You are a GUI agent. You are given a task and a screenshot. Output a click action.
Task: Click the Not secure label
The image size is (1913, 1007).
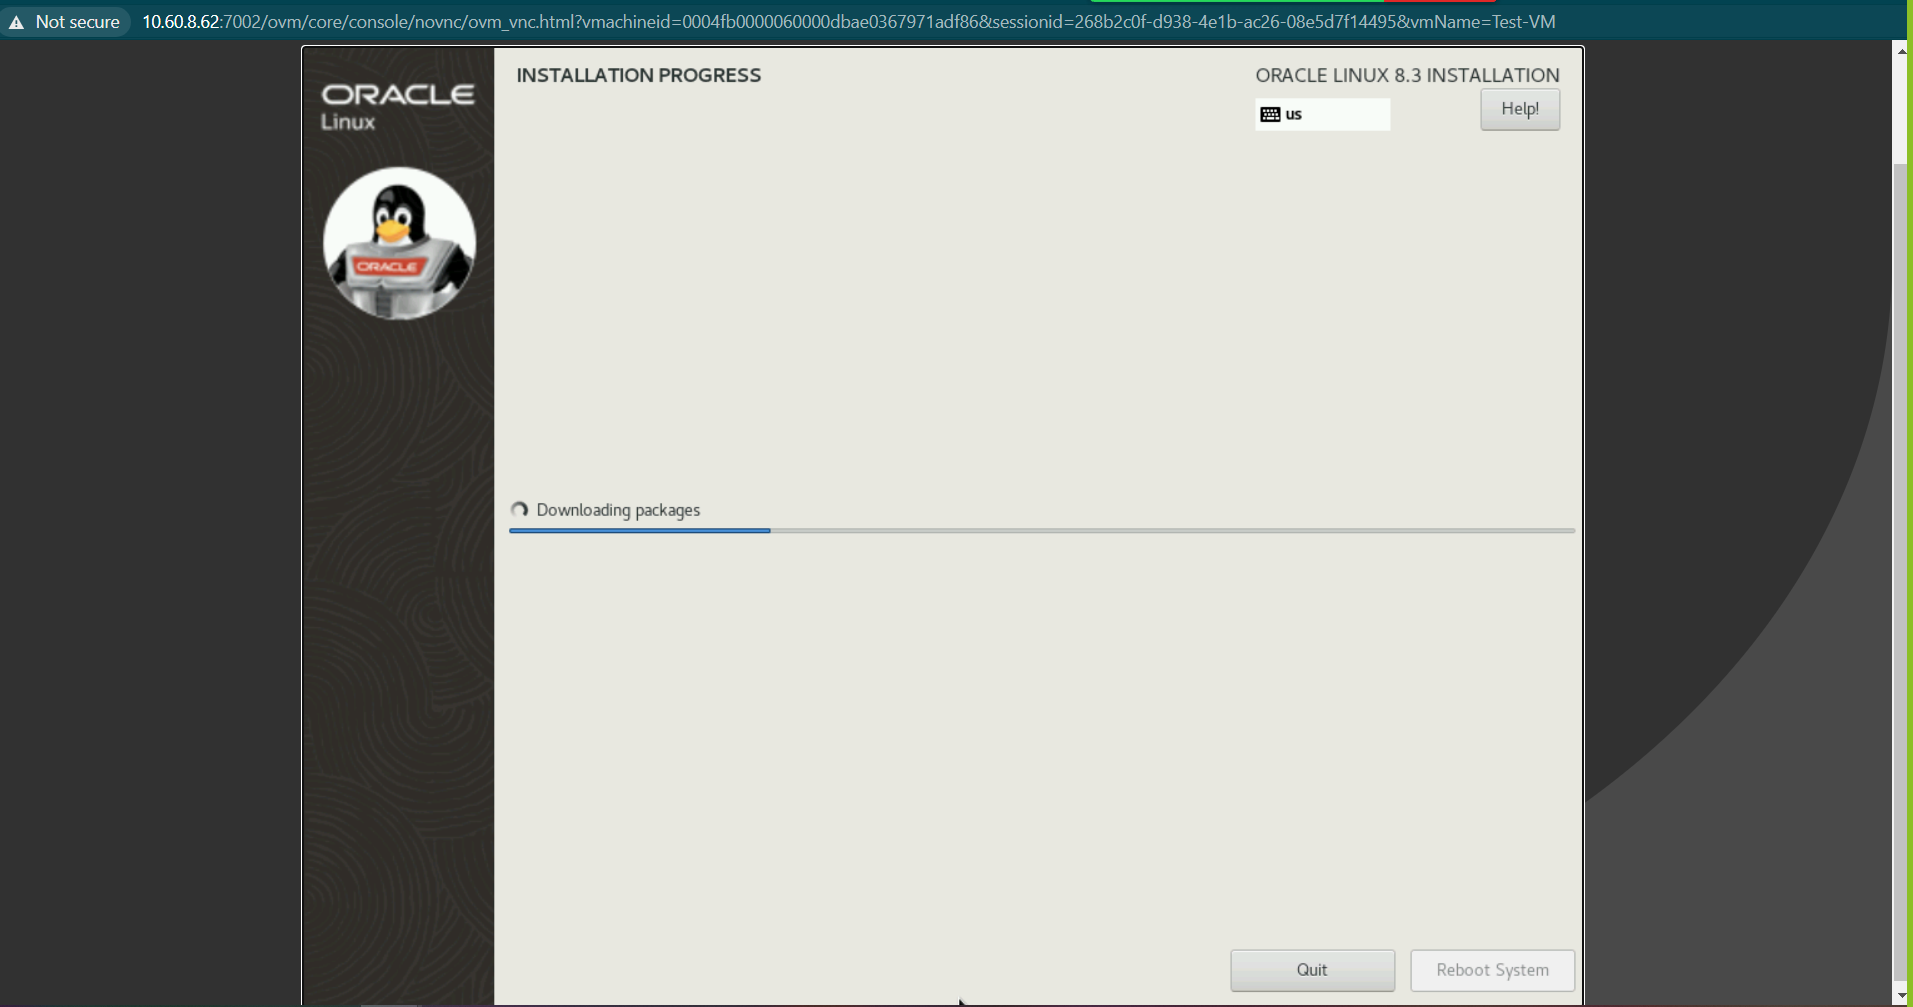[x=77, y=22]
